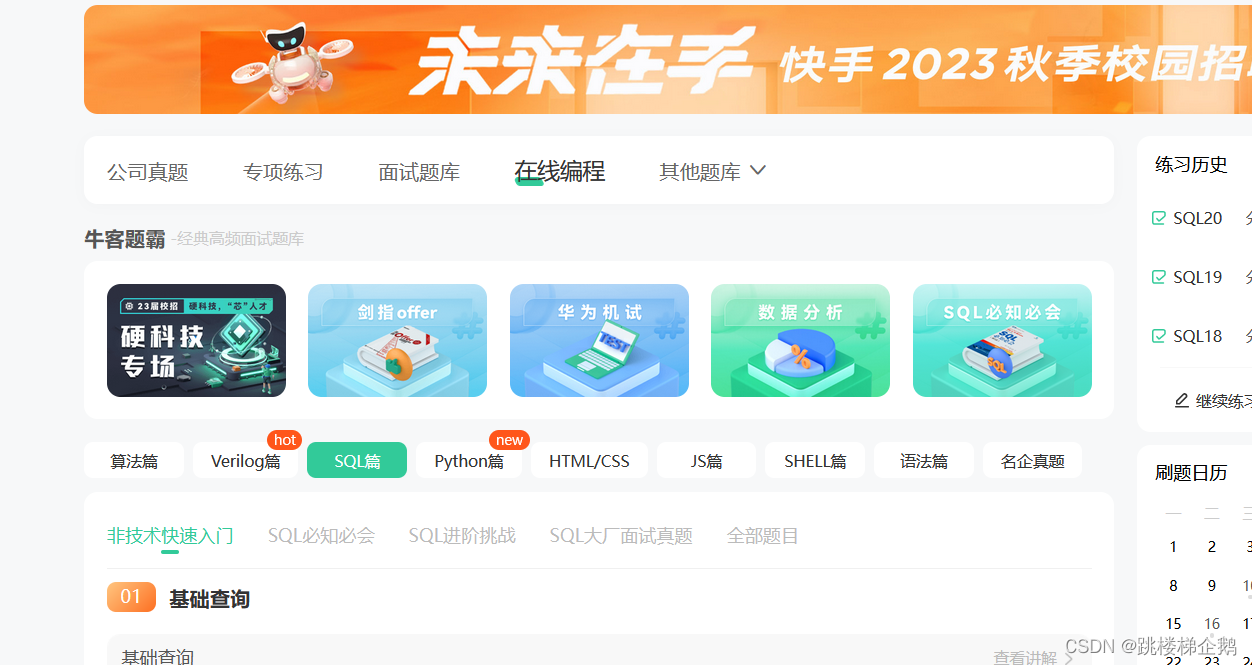Image resolution: width=1252 pixels, height=665 pixels.
Task: Select day 16 in 刷题日历
Action: click(1212, 624)
